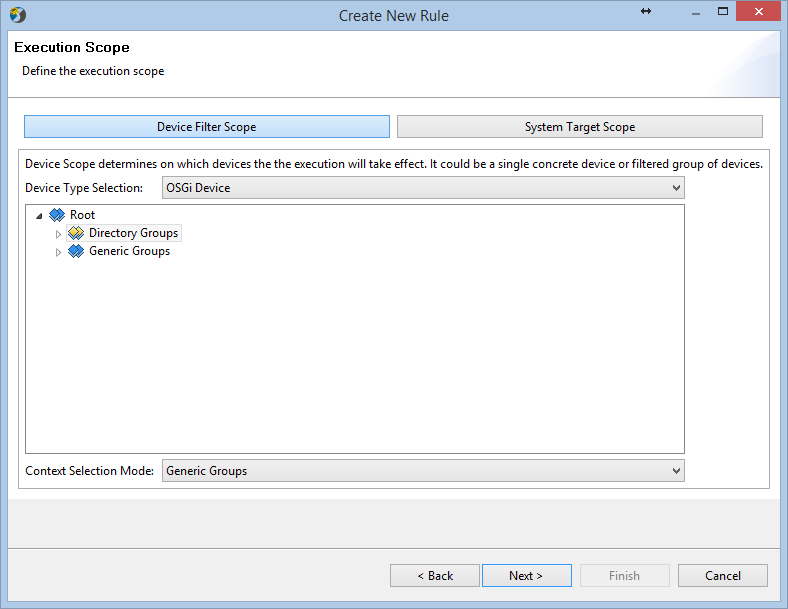Click the blue Generic Groups icon

(x=76, y=251)
